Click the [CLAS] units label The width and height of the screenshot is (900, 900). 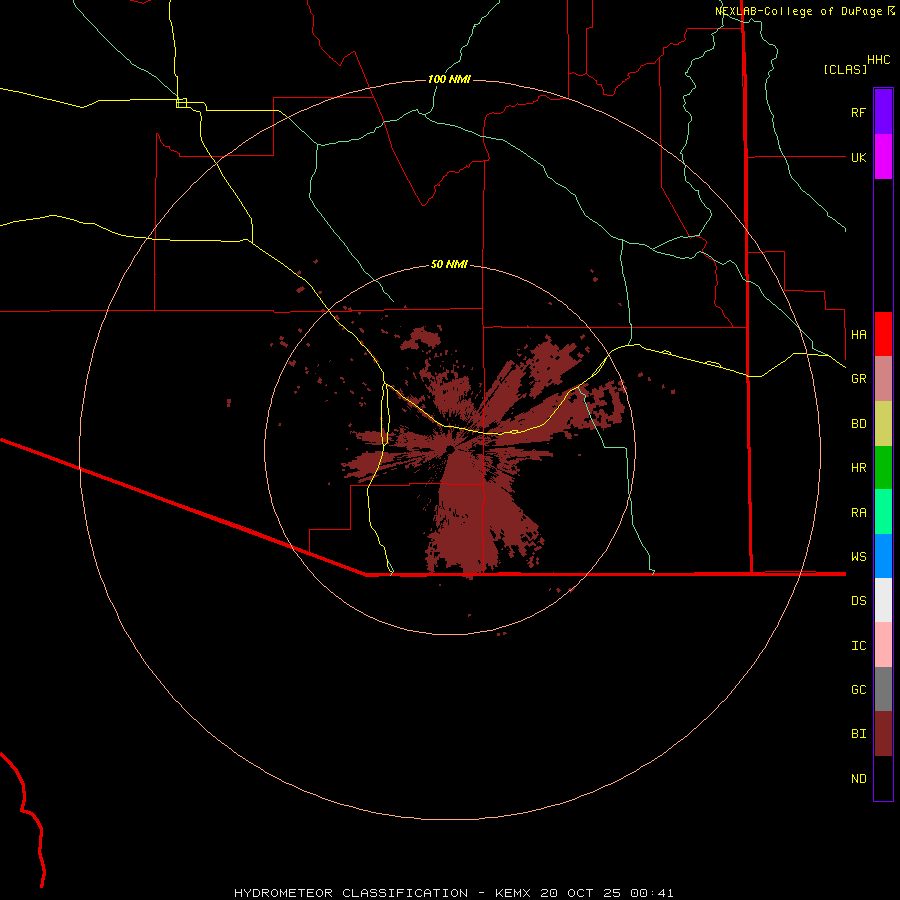pyautogui.click(x=845, y=69)
